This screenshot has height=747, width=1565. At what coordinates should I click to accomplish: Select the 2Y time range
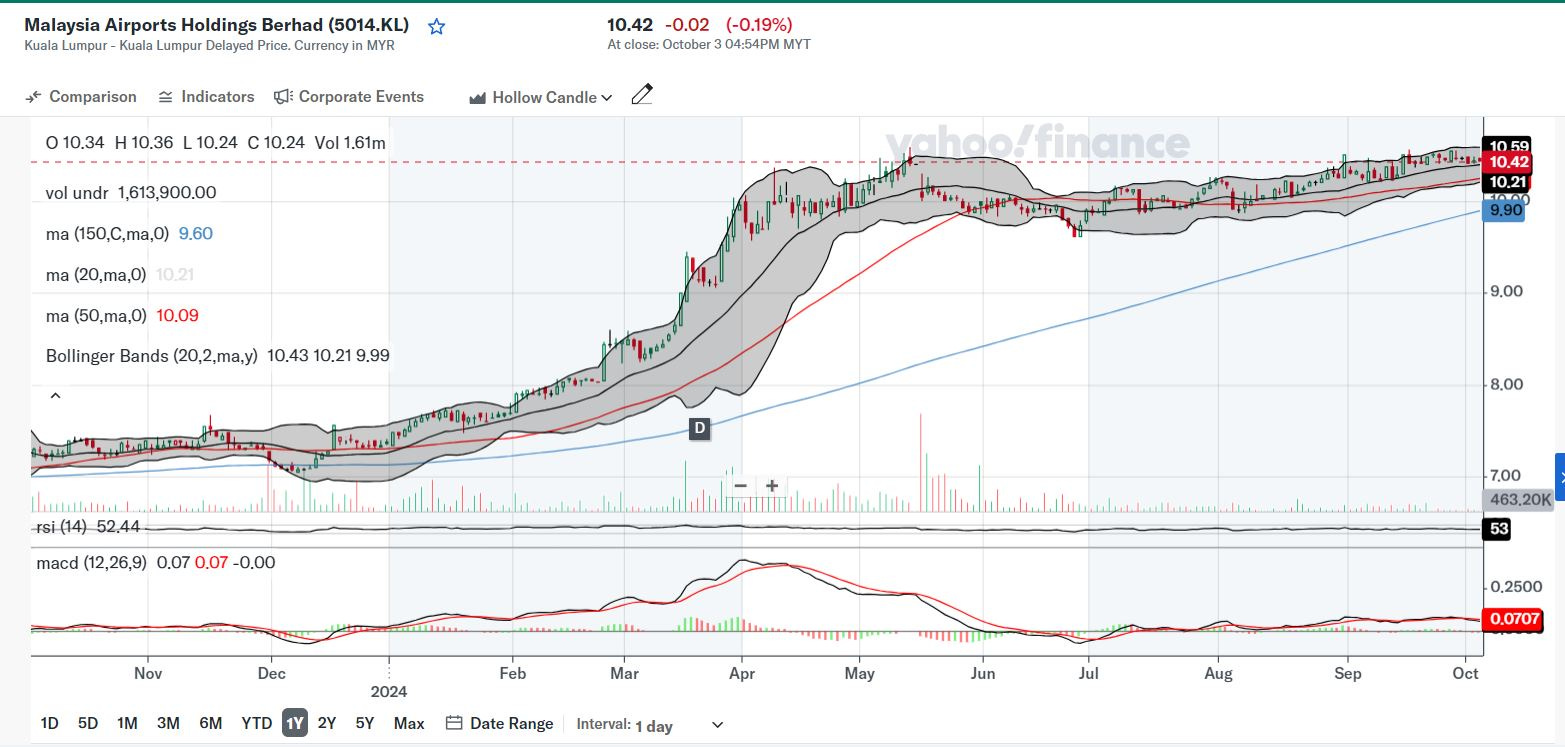pyautogui.click(x=327, y=723)
